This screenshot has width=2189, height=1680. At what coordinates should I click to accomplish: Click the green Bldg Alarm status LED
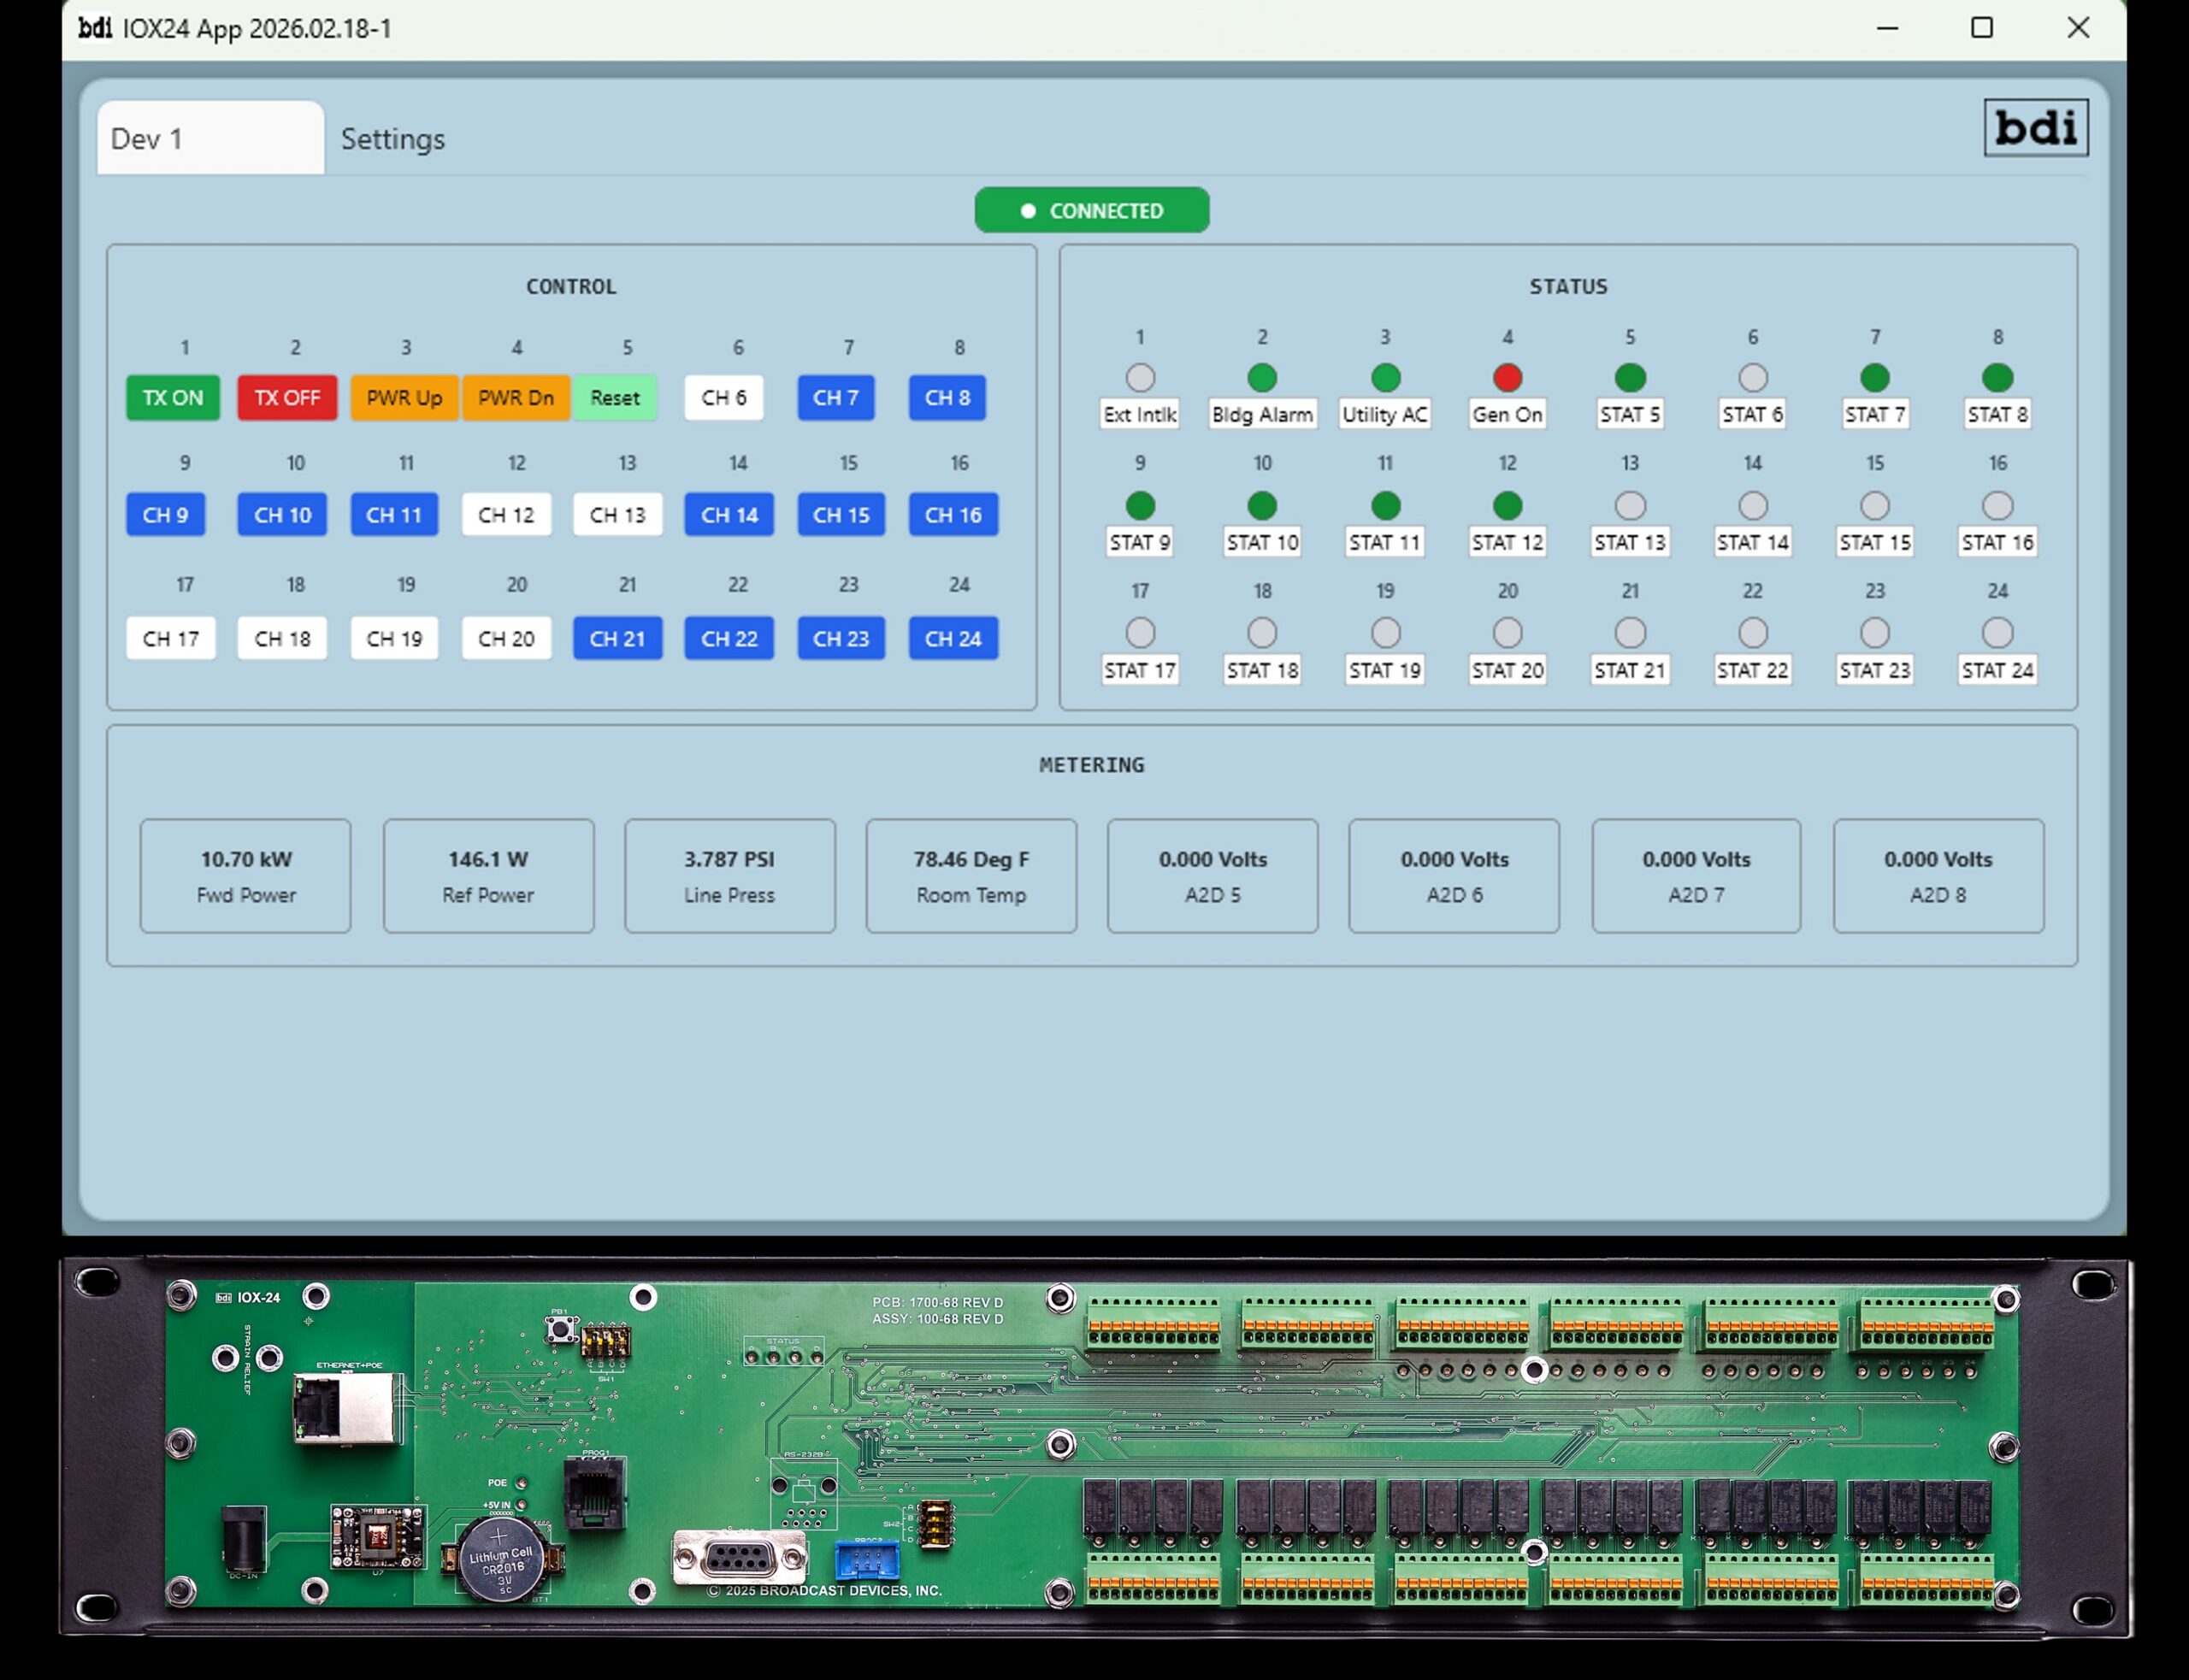pos(1262,378)
